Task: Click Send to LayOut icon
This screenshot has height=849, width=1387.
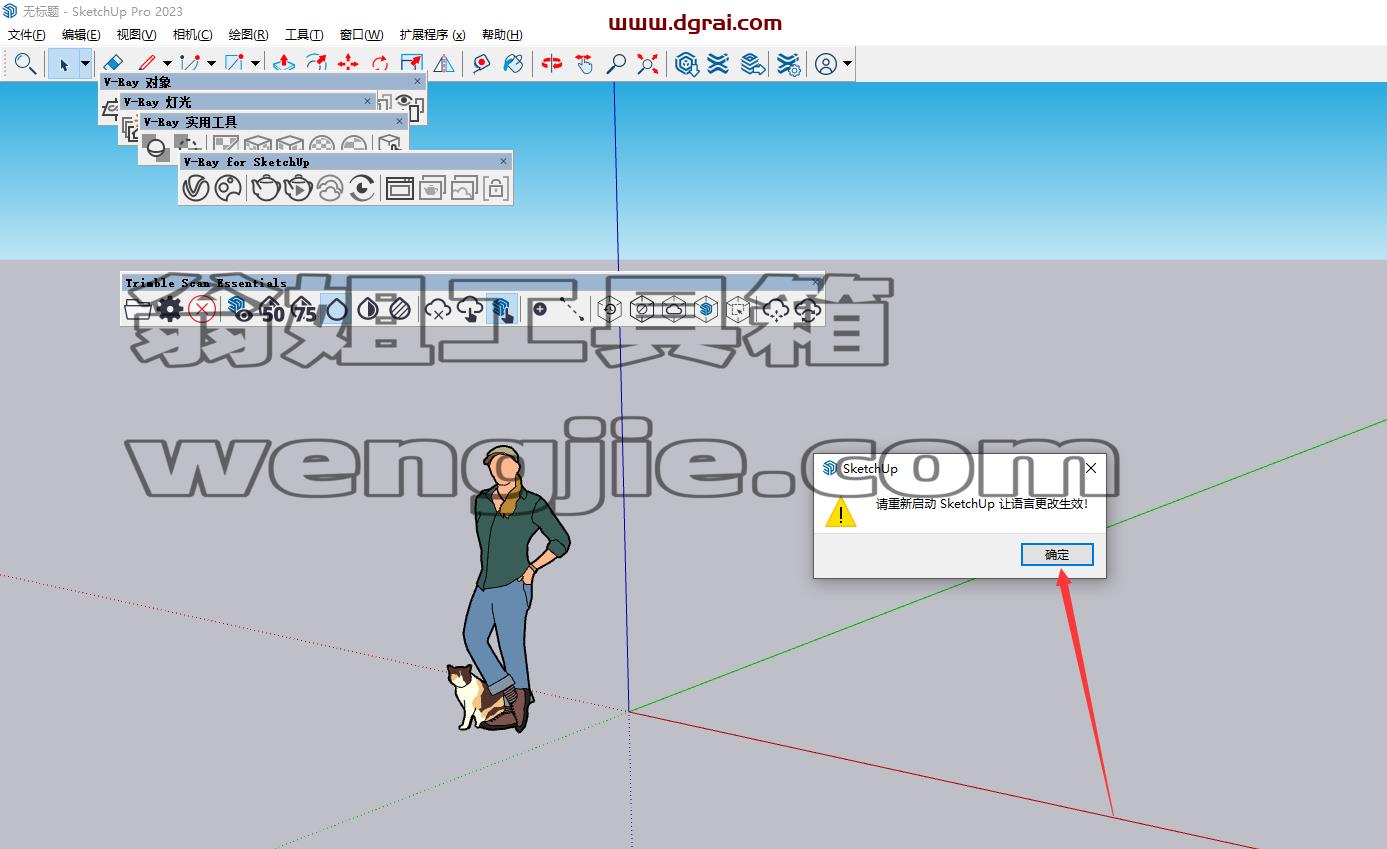Action: pos(753,64)
